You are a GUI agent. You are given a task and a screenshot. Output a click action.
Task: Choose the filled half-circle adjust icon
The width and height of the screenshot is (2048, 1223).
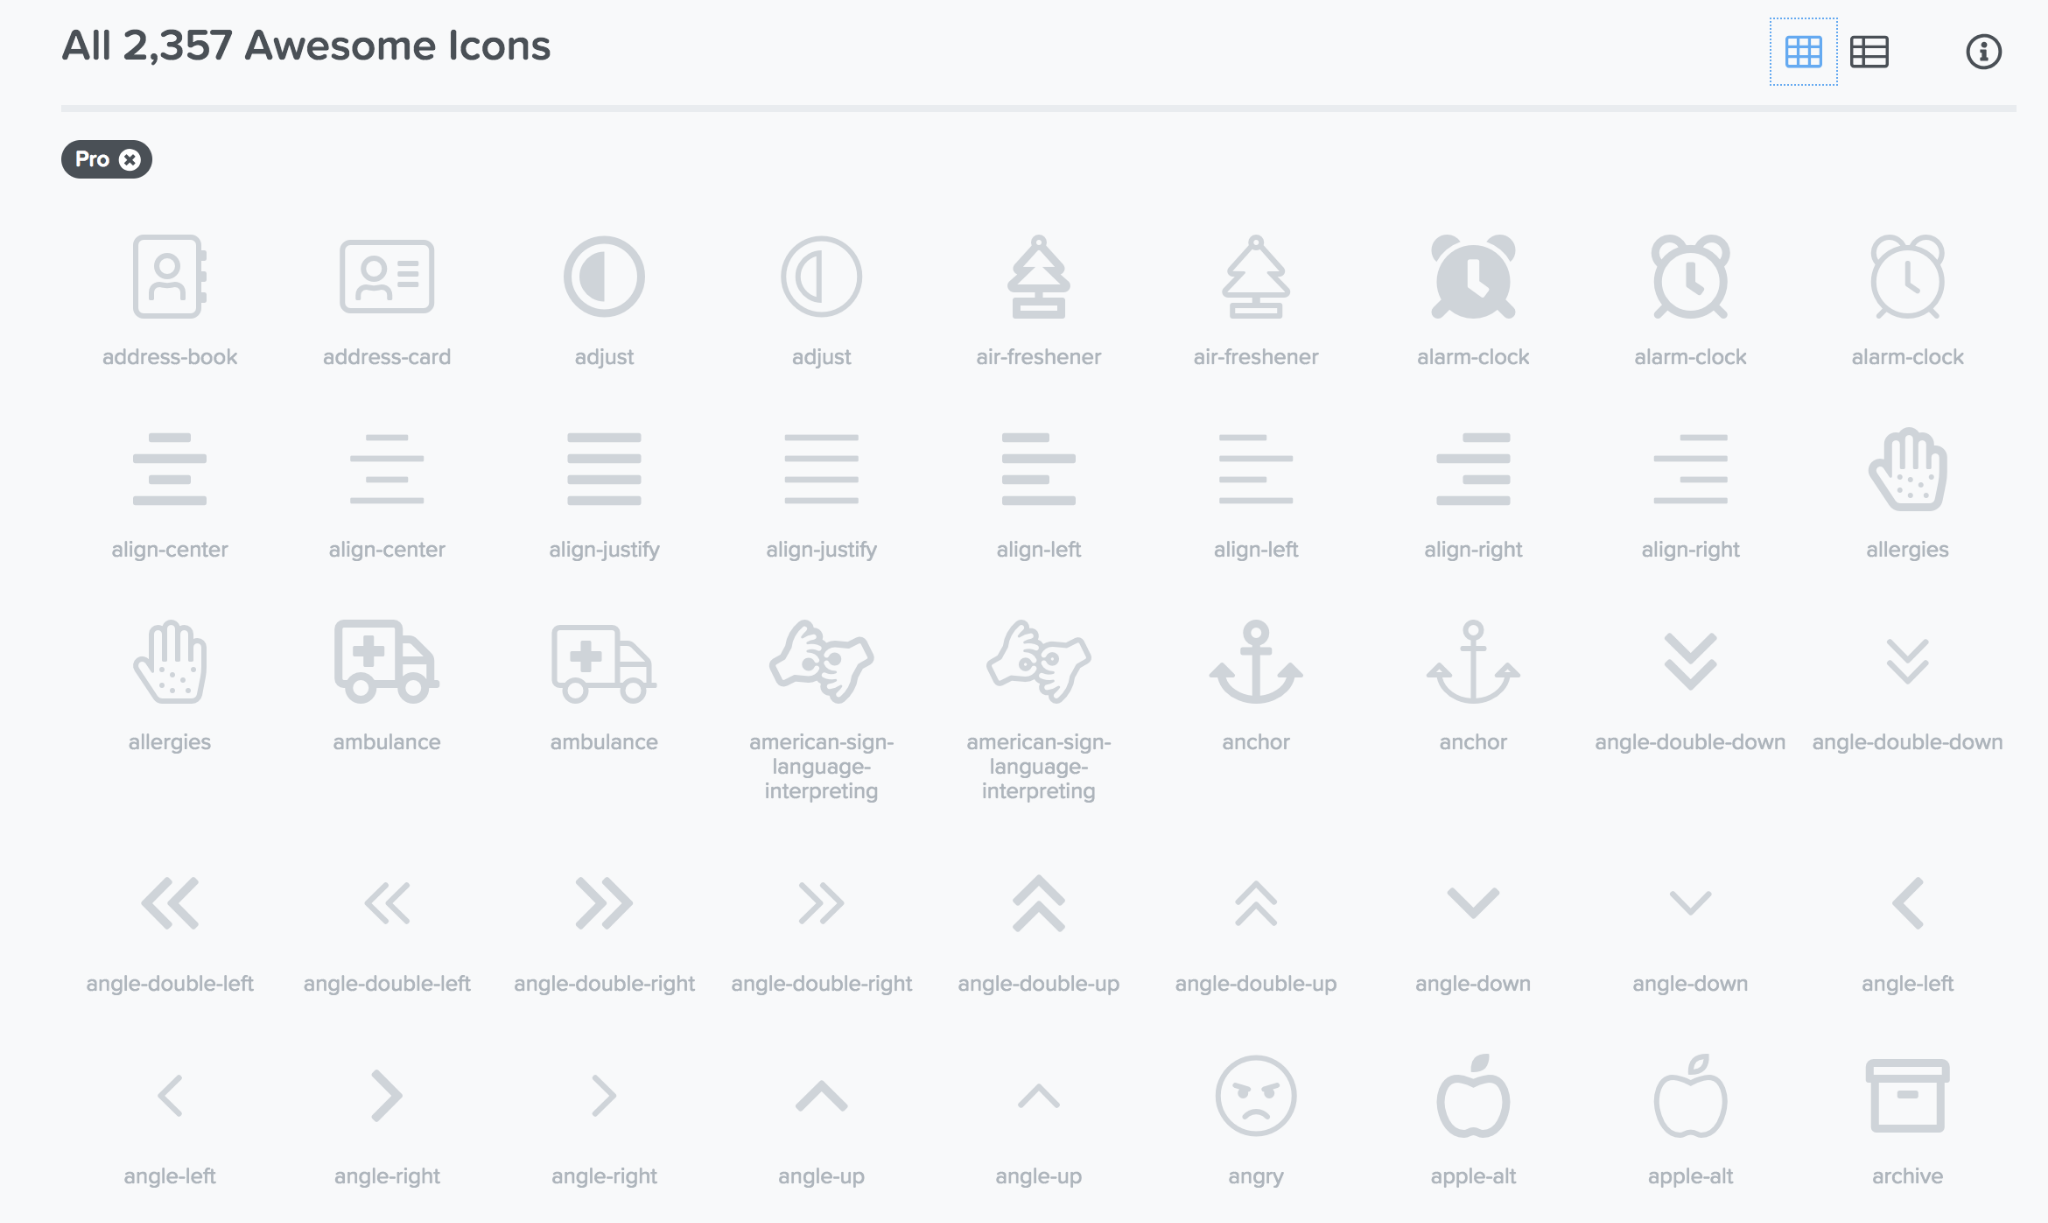click(603, 277)
